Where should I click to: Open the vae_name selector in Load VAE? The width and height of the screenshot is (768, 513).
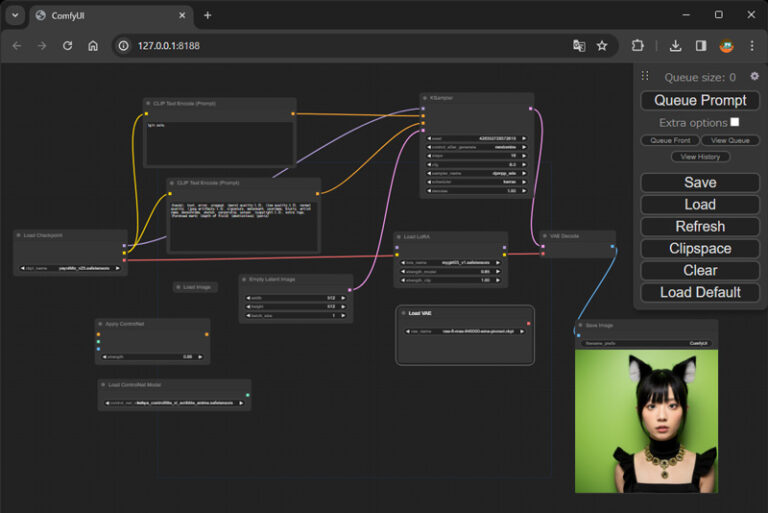(x=464, y=331)
